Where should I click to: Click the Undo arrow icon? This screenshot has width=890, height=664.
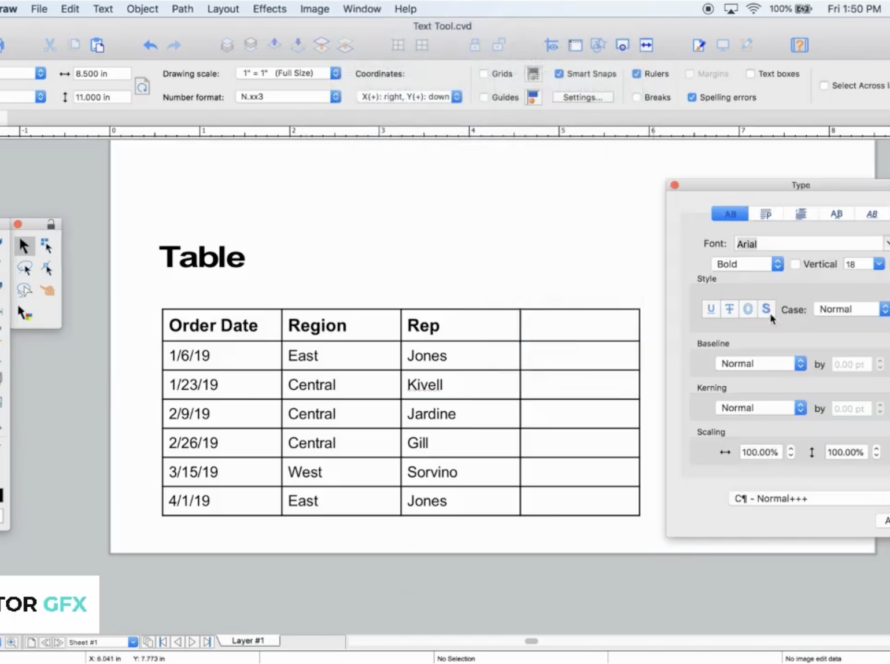click(150, 45)
